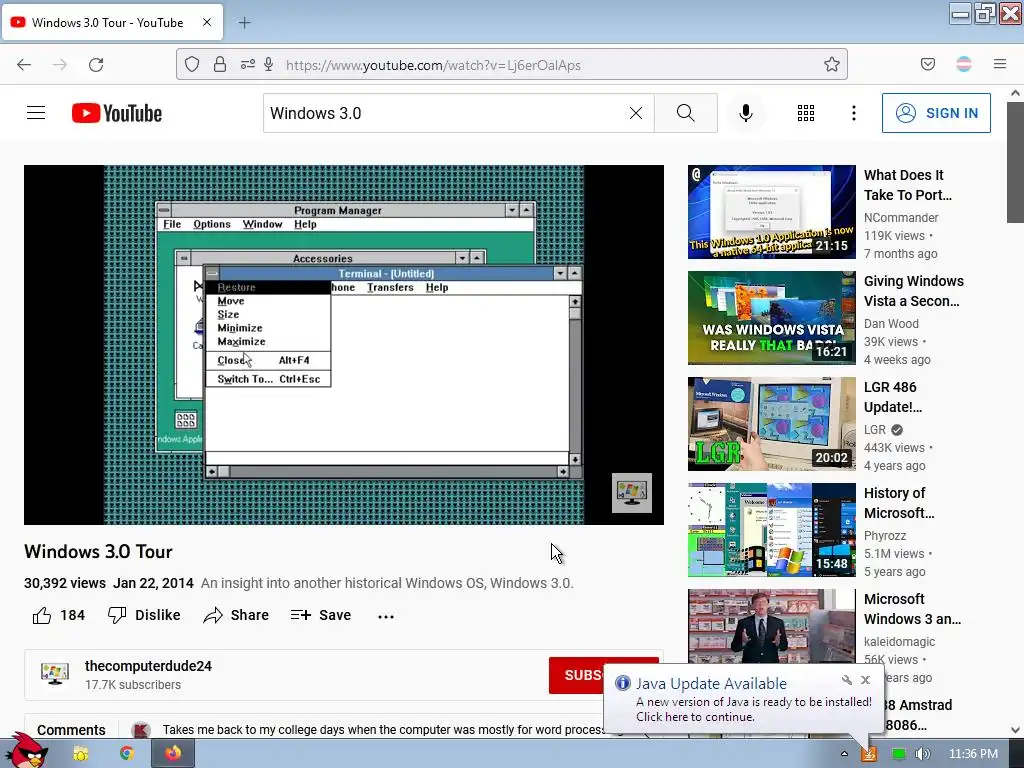
Task: Open History of Microsoft video thumbnail
Action: [771, 530]
